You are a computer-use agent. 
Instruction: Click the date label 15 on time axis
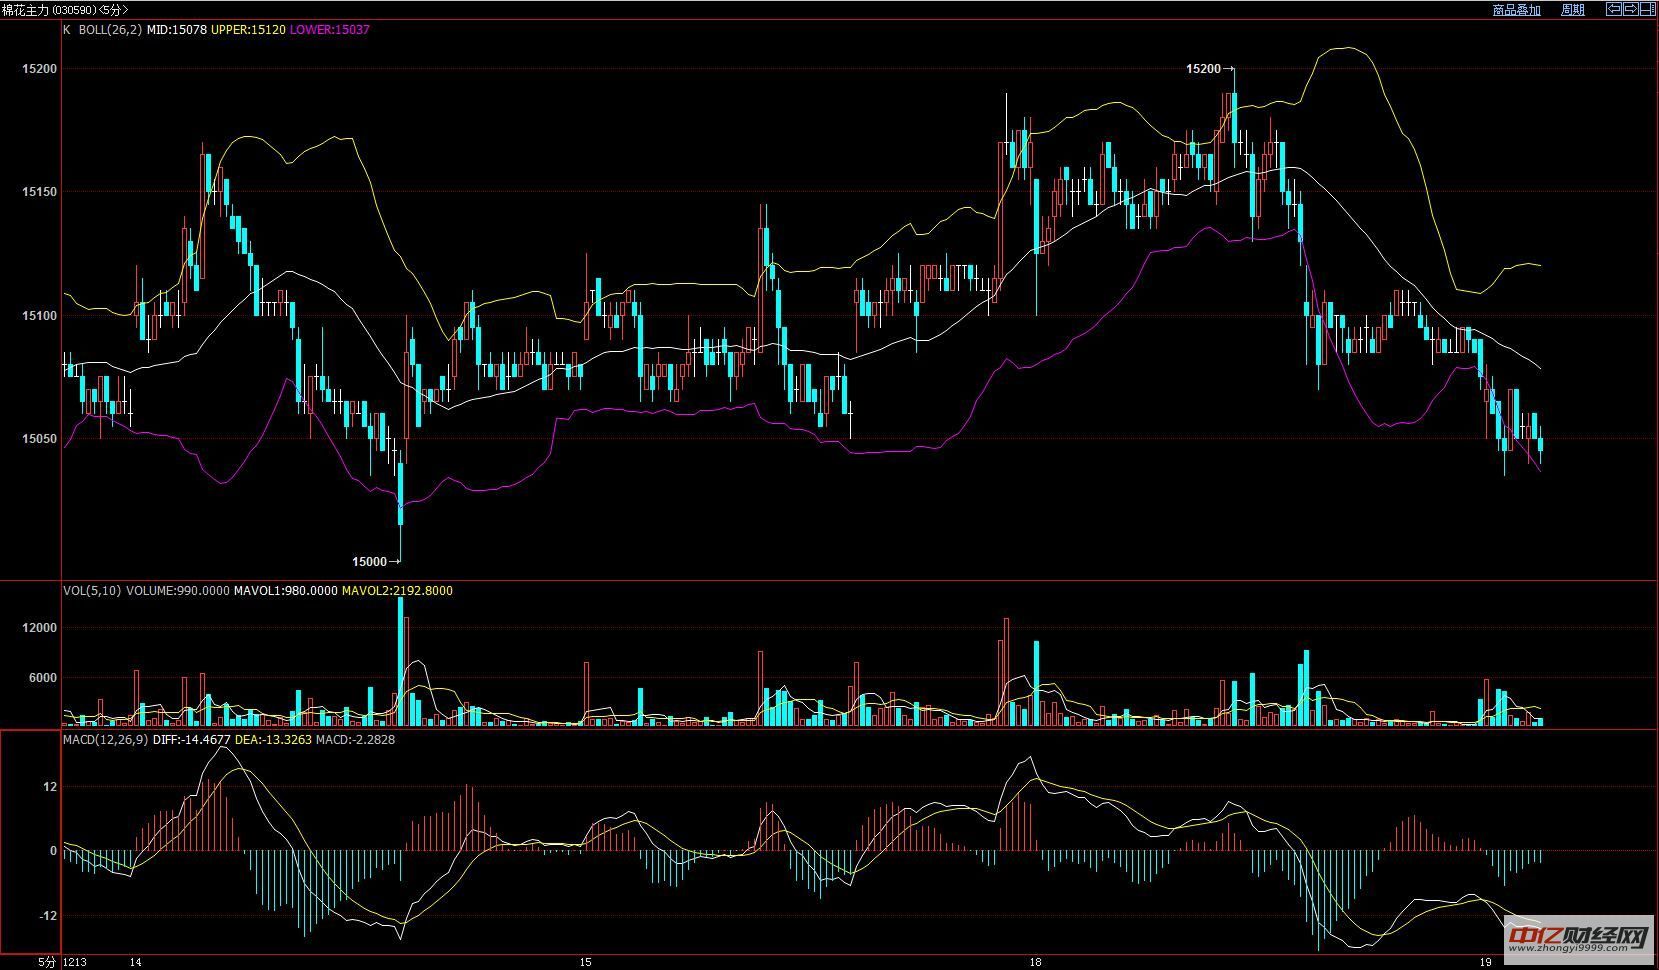586,962
